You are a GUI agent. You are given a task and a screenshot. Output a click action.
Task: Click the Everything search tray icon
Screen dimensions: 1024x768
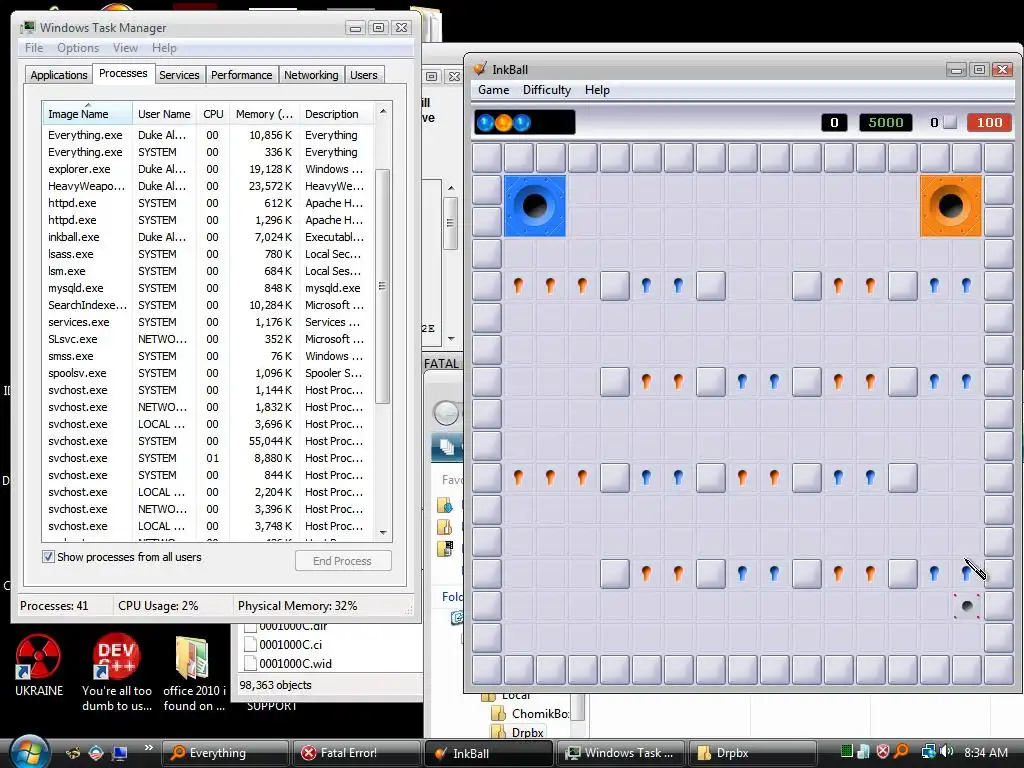point(902,752)
